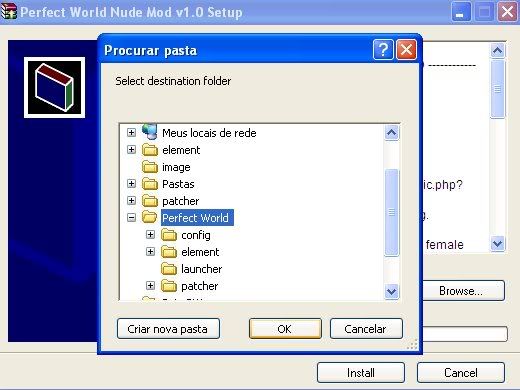Image resolution: width=520 pixels, height=390 pixels.
Task: Click the Install button
Action: 361,372
